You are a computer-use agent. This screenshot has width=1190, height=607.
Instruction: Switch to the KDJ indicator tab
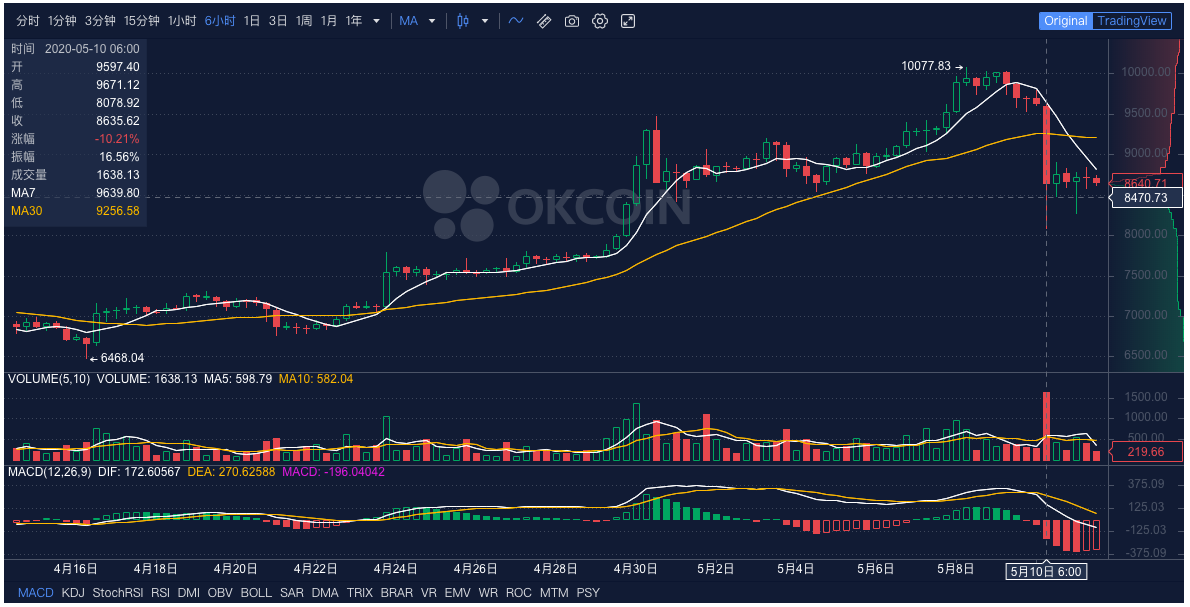point(72,592)
